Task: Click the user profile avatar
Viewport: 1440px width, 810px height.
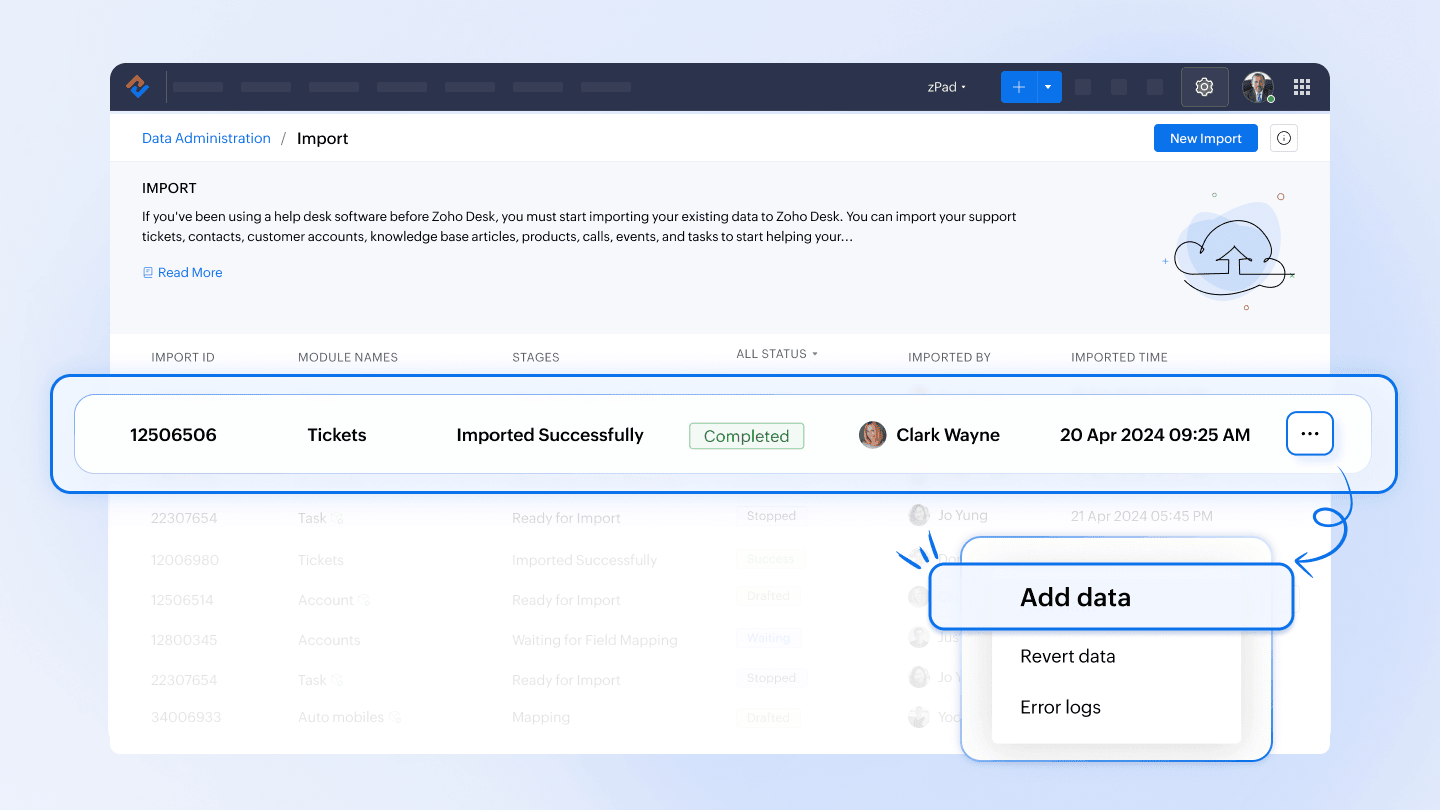Action: [1257, 87]
